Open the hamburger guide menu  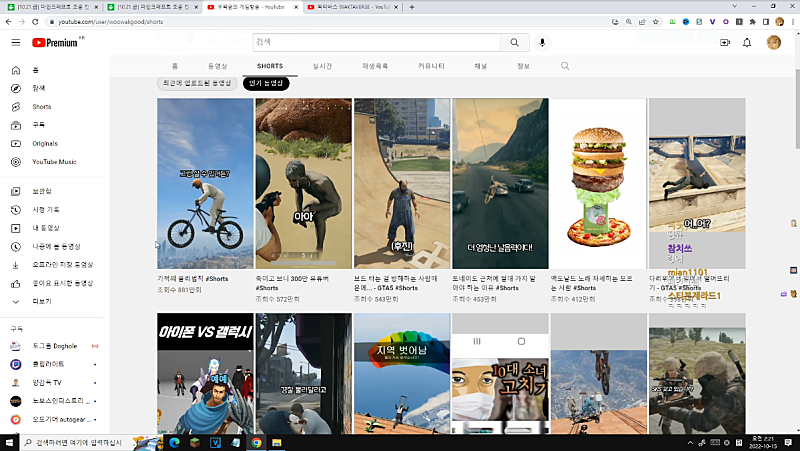pyautogui.click(x=16, y=42)
